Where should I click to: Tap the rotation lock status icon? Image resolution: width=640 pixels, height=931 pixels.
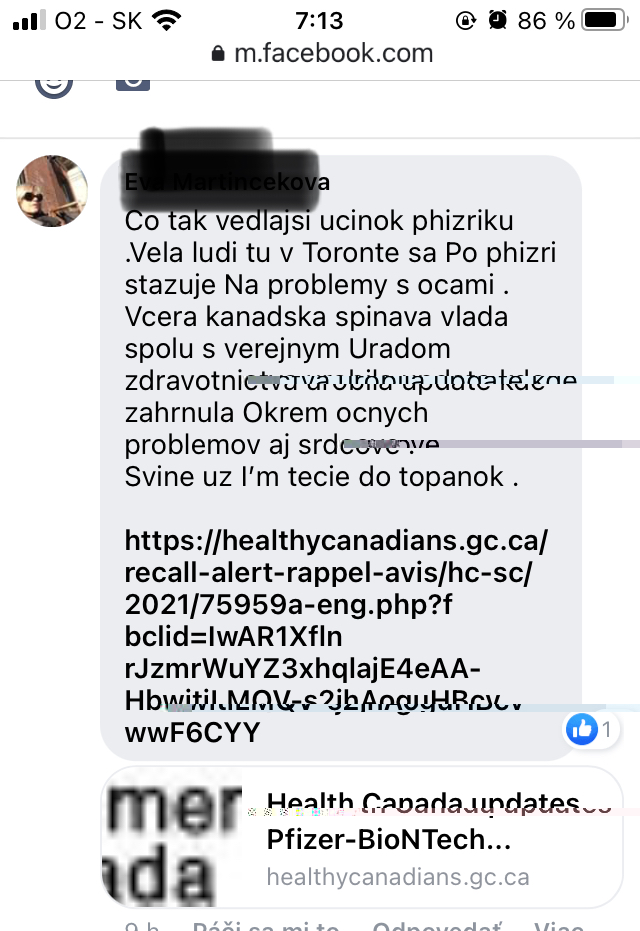click(466, 21)
